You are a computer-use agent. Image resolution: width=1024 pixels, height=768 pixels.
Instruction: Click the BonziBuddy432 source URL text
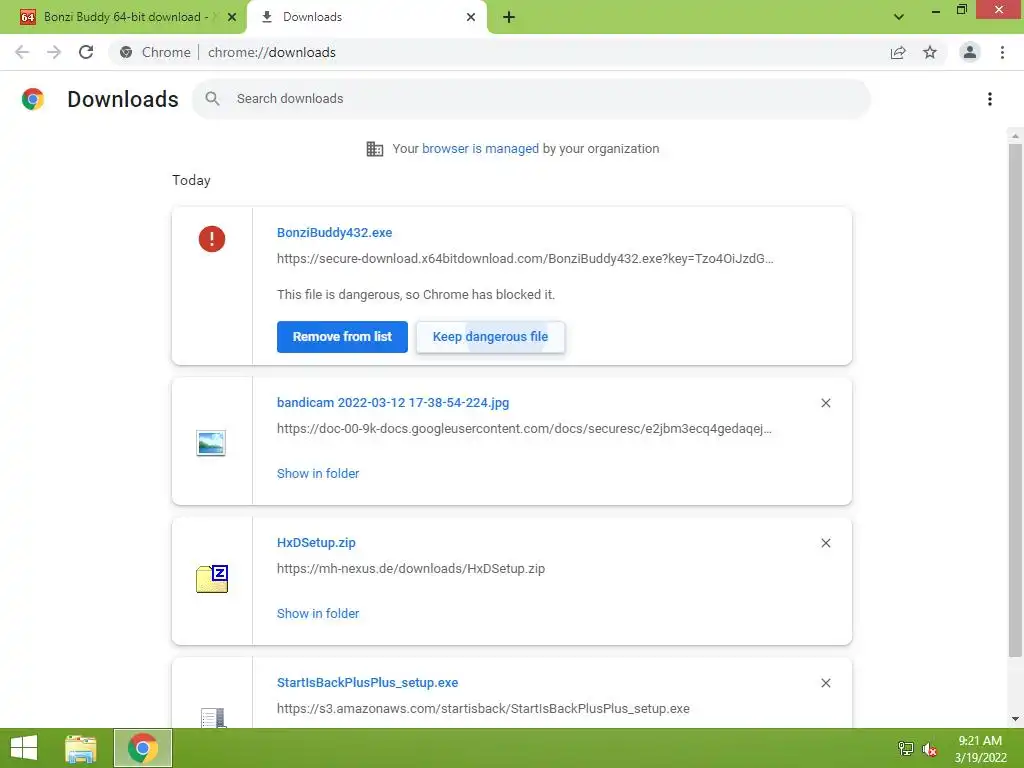point(525,259)
